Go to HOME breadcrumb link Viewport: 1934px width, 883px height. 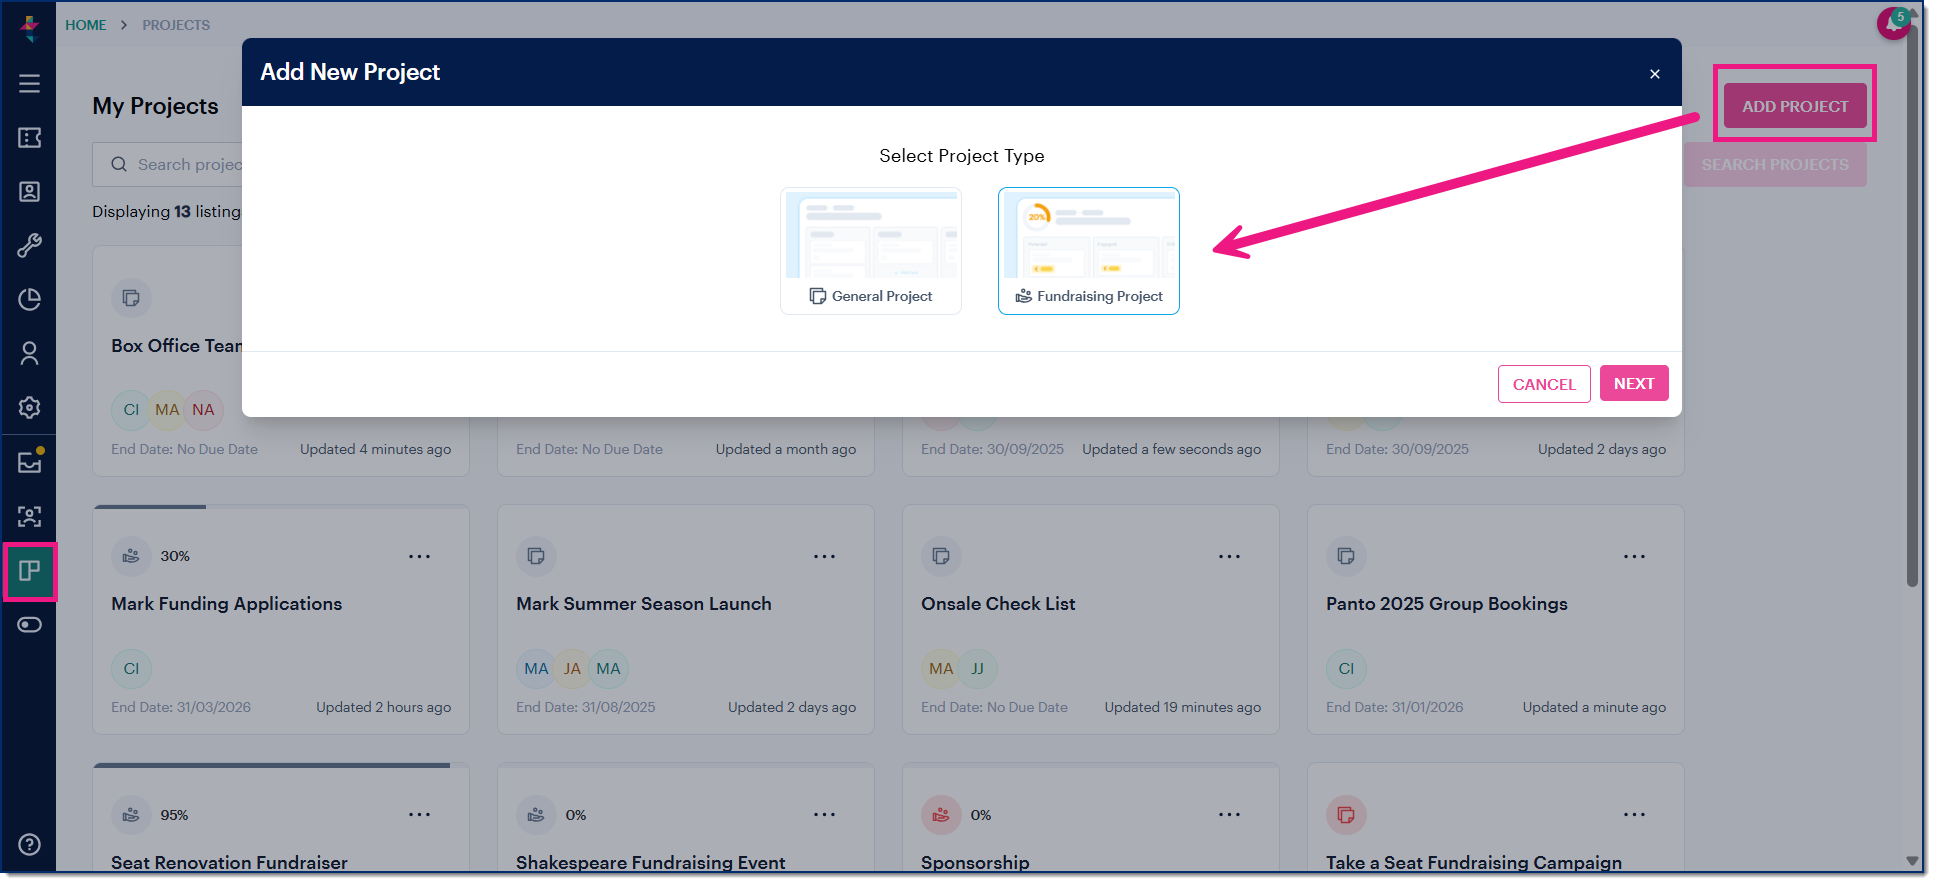pyautogui.click(x=86, y=25)
